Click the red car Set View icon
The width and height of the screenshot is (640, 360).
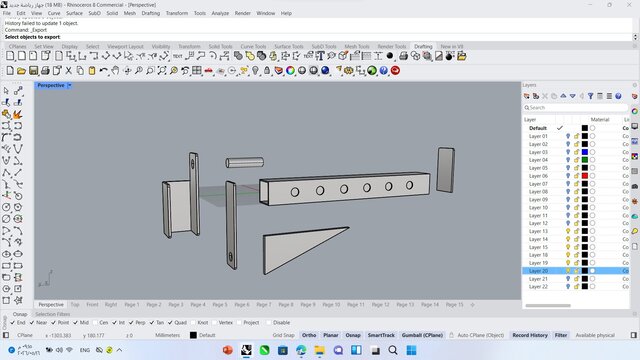click(x=209, y=71)
